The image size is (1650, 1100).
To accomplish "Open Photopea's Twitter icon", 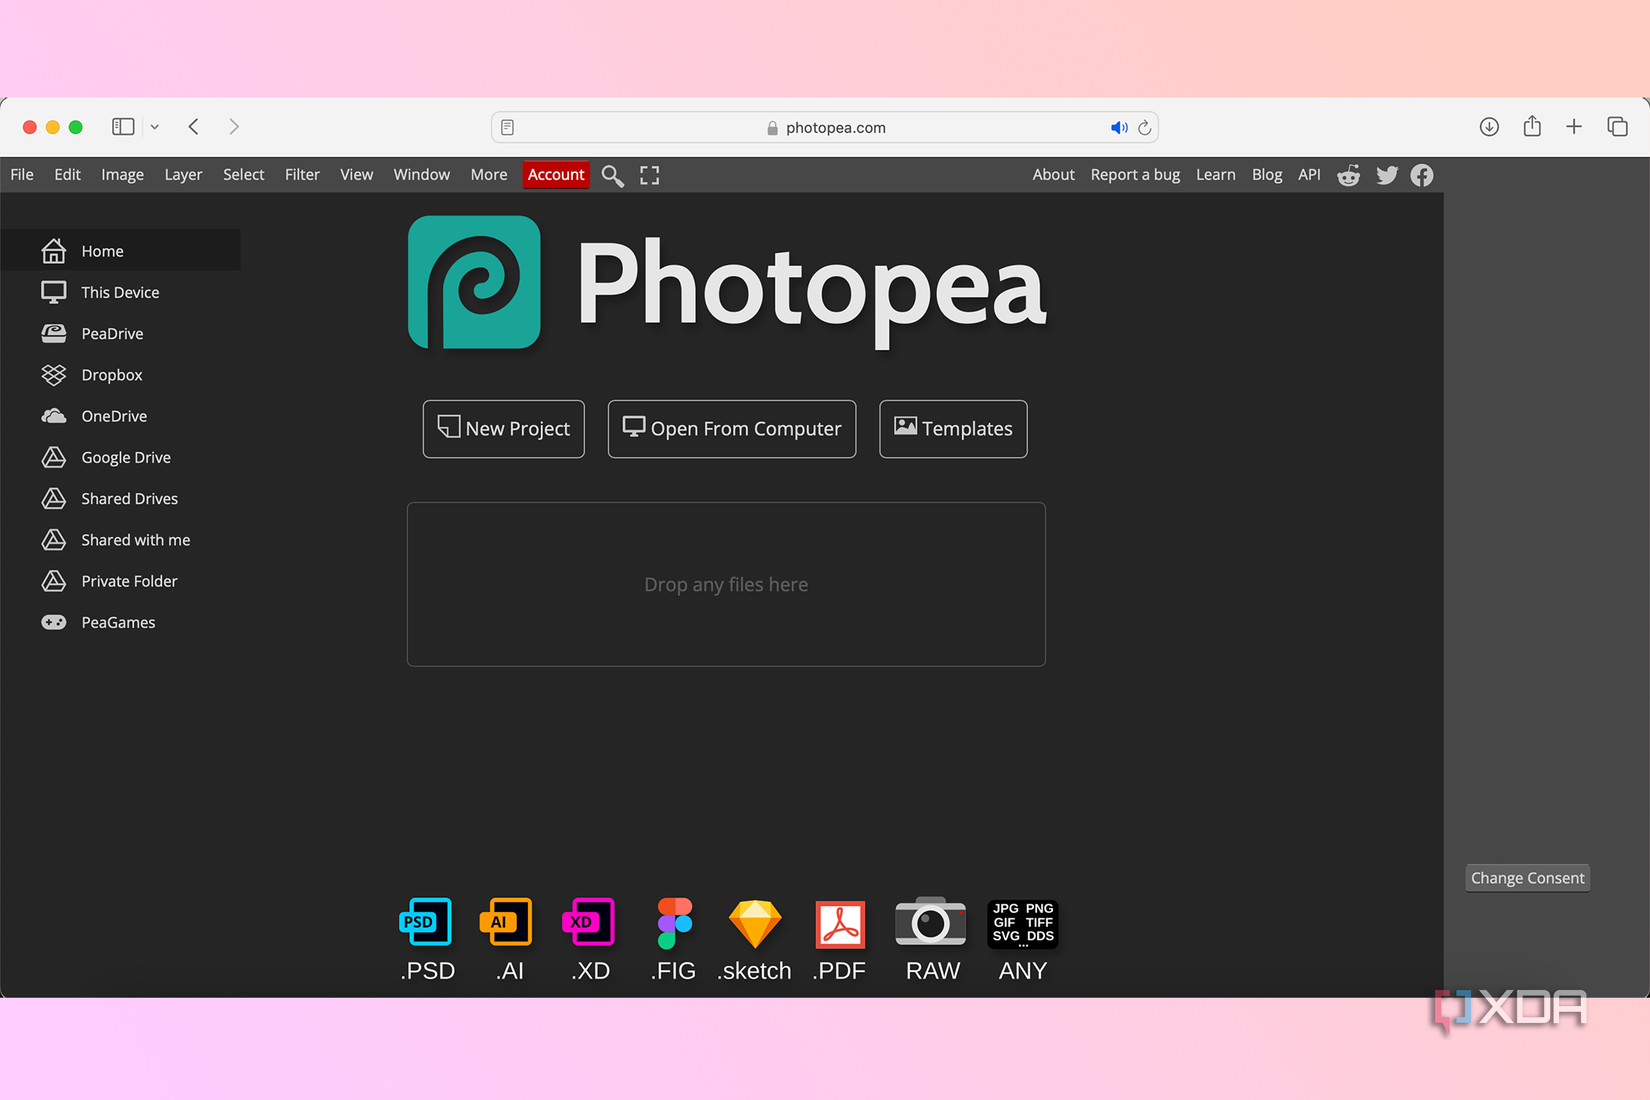I will (x=1387, y=175).
